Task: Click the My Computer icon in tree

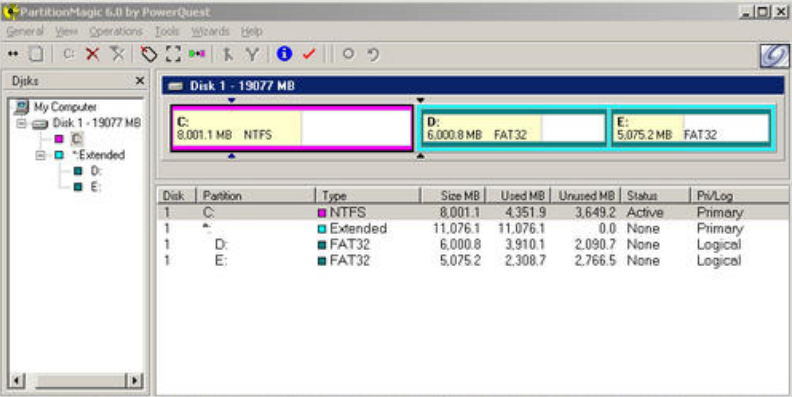Action: [22, 107]
